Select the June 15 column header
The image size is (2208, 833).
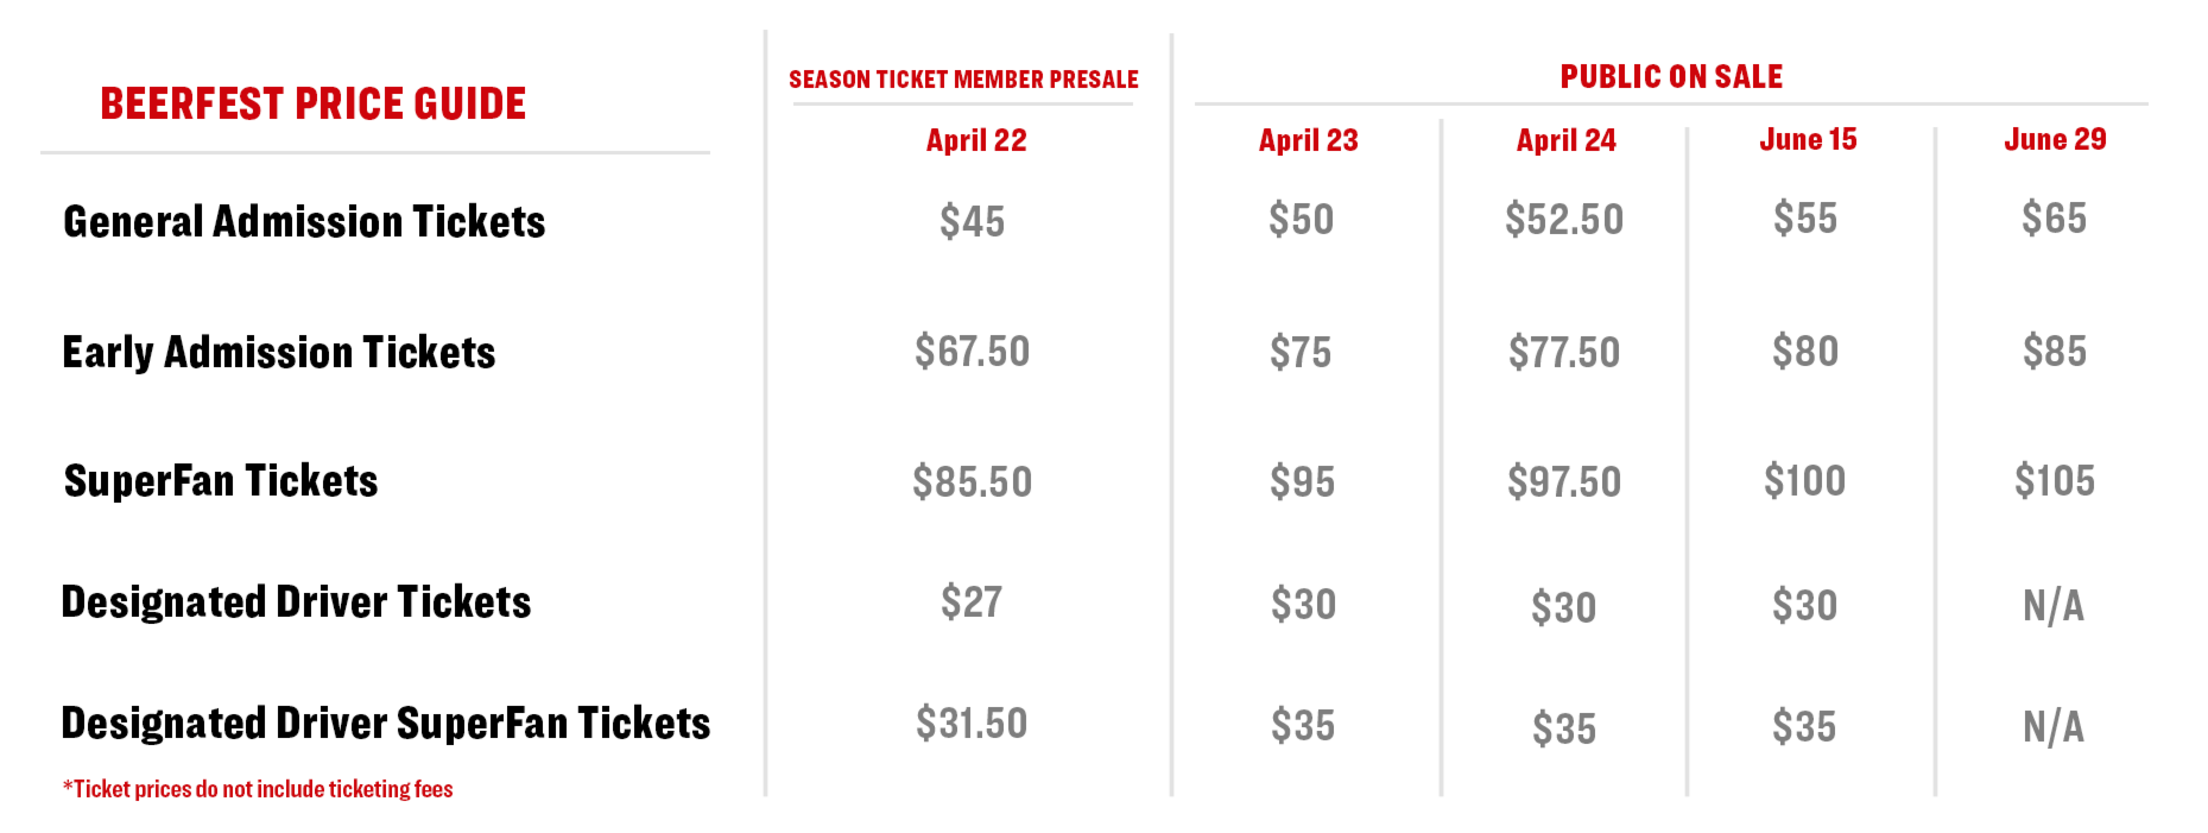pyautogui.click(x=1808, y=139)
